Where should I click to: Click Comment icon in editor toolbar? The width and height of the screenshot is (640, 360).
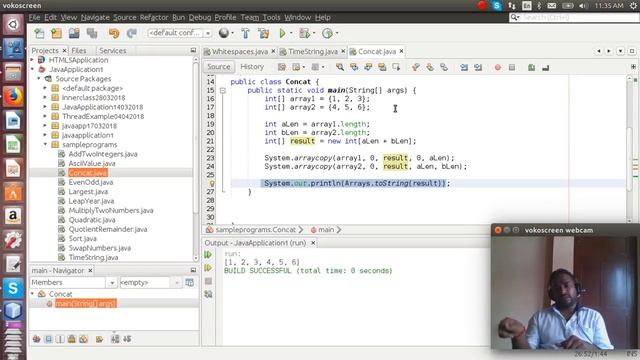click(x=531, y=67)
